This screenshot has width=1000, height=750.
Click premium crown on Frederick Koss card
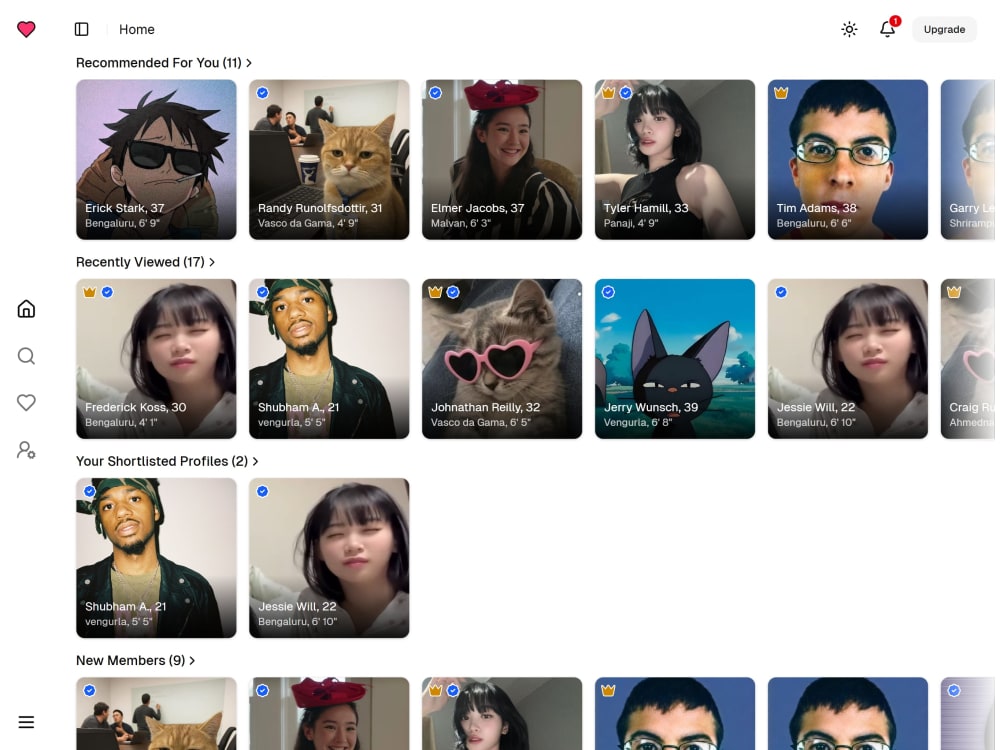pyautogui.click(x=90, y=292)
